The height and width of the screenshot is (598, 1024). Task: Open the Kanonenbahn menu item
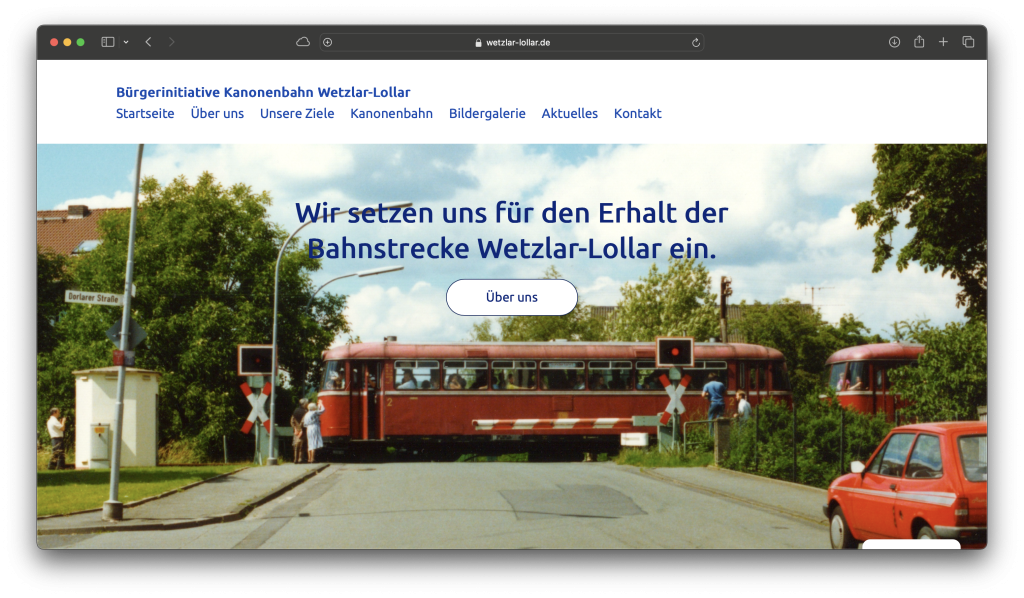point(391,114)
